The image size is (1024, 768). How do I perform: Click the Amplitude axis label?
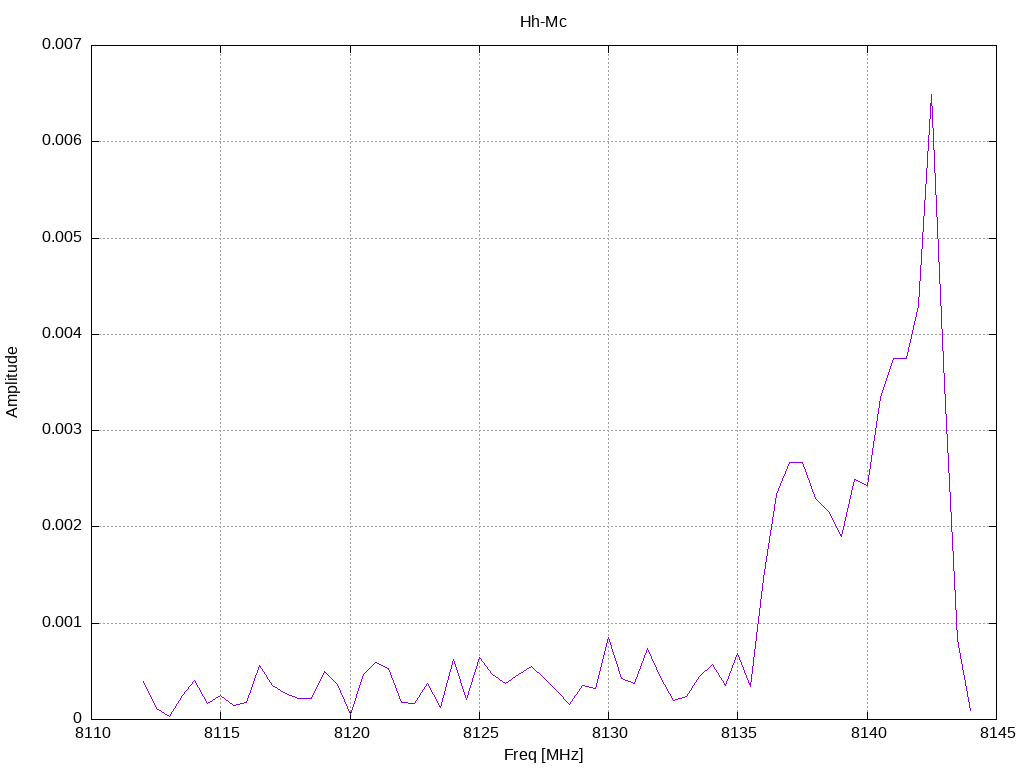pyautogui.click(x=12, y=382)
